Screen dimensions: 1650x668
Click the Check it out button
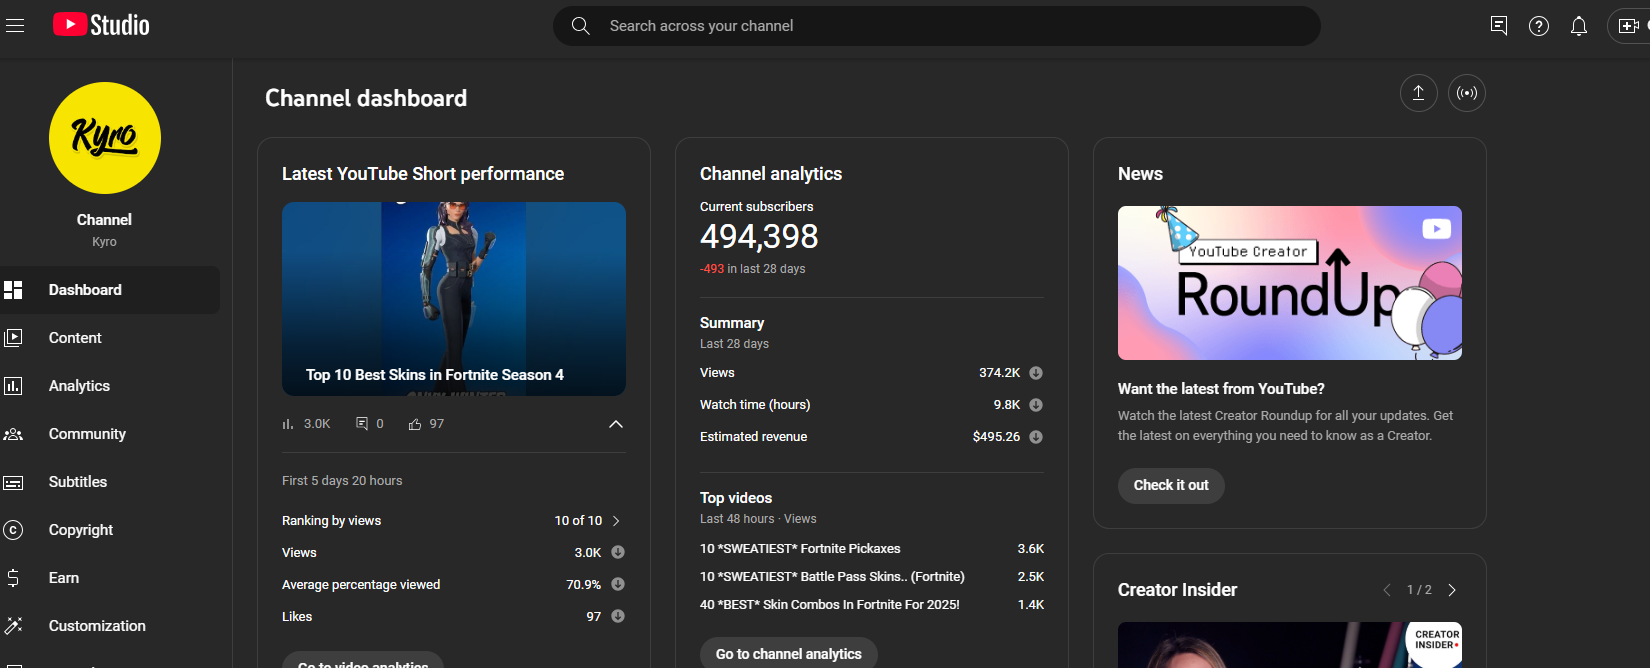[x=1171, y=486]
